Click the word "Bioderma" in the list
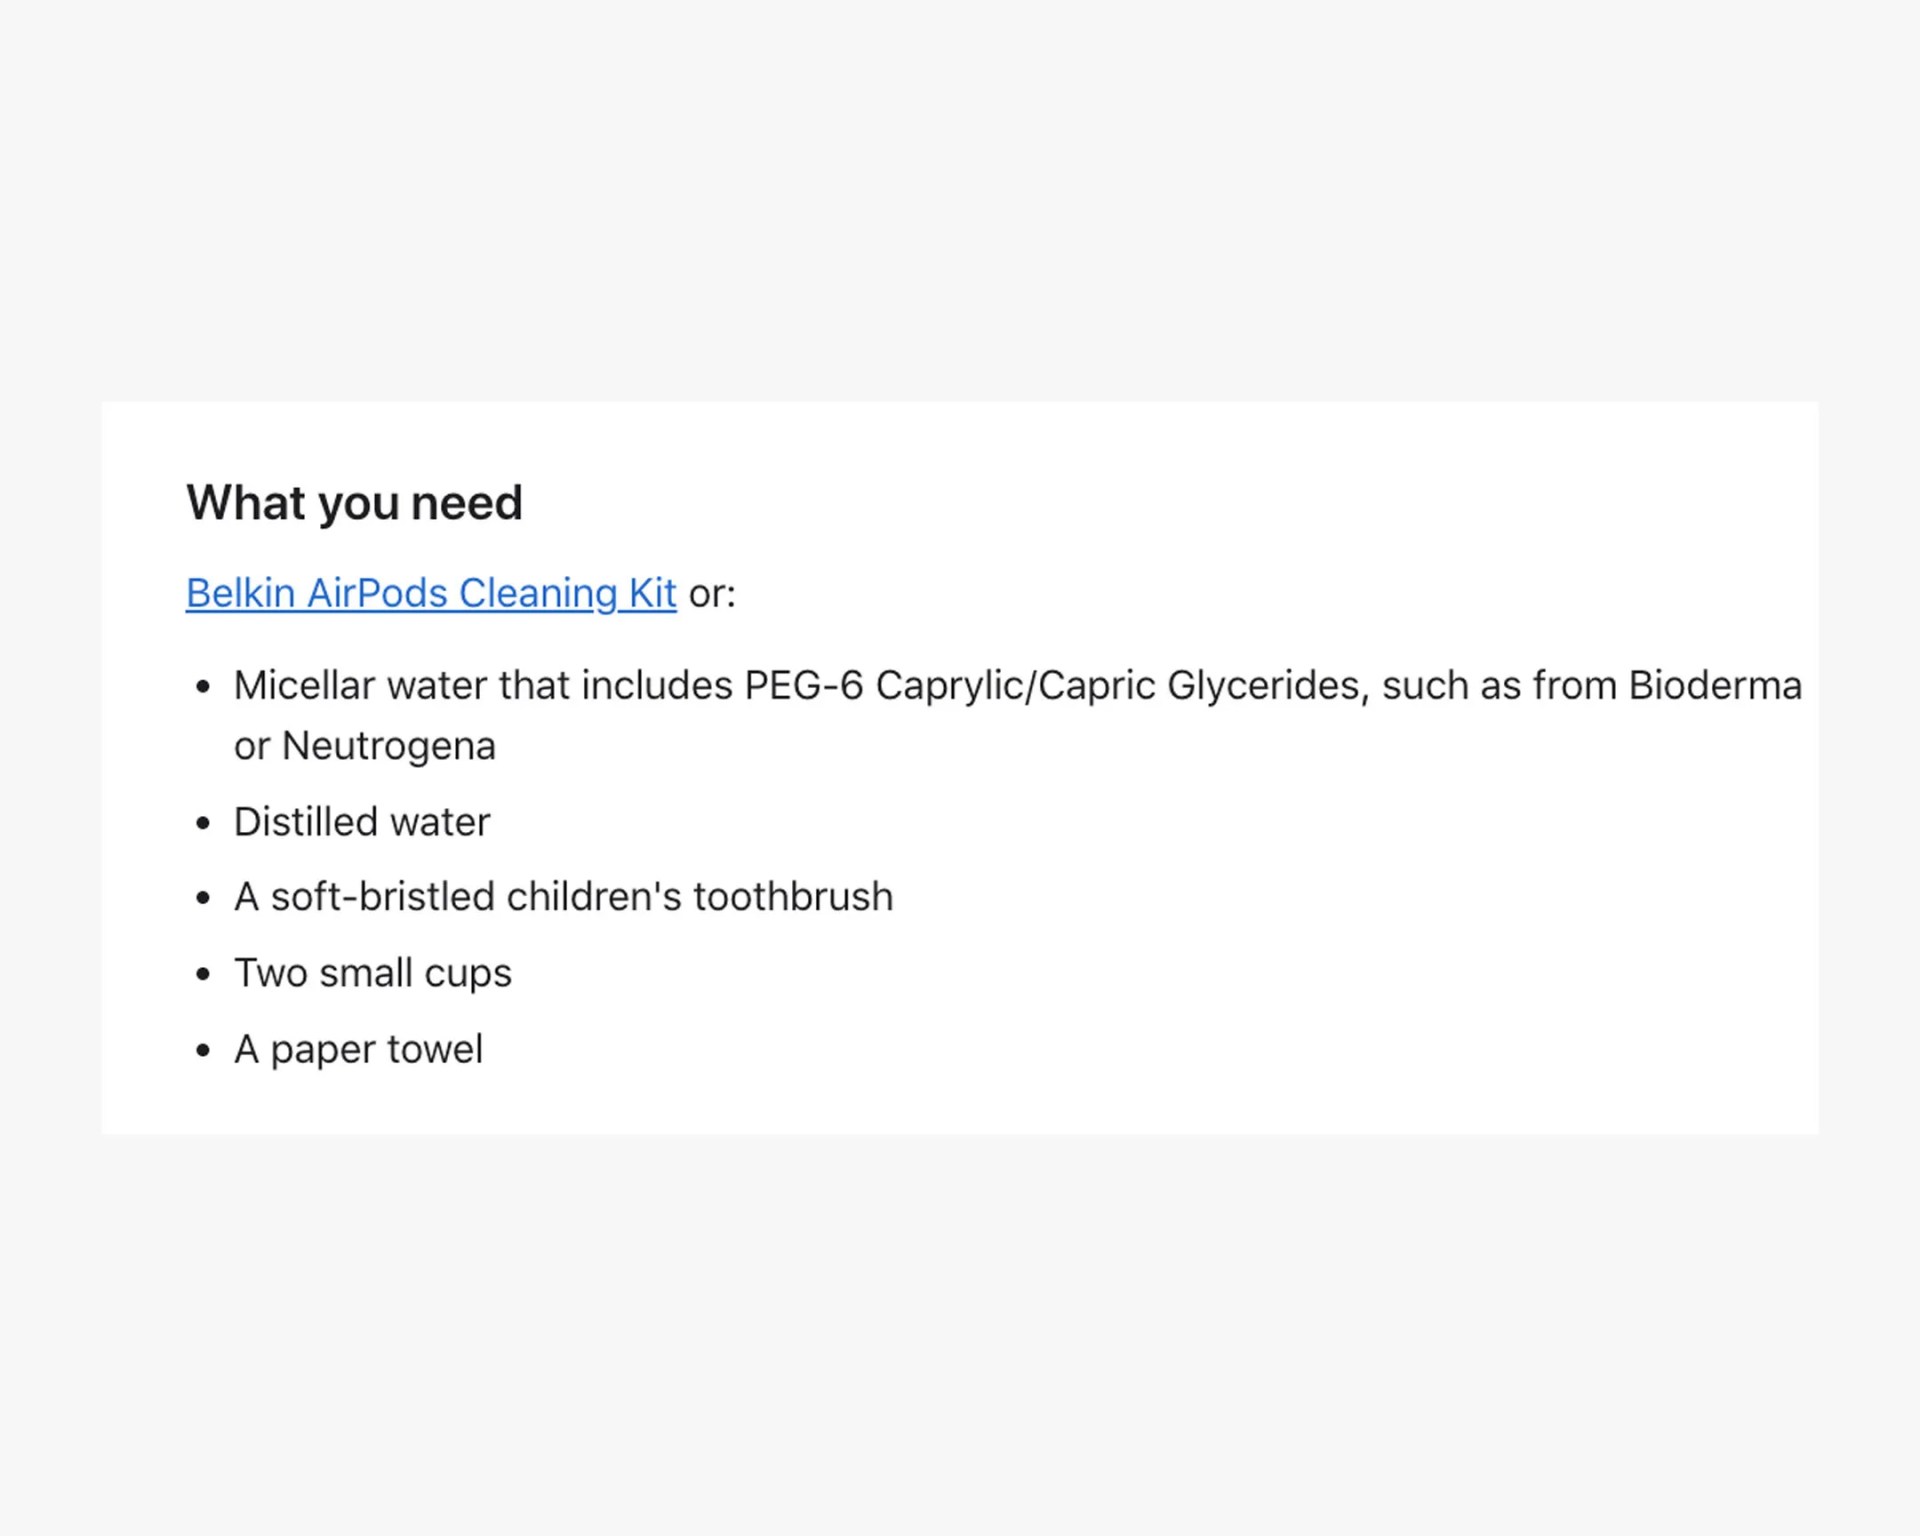 point(1715,686)
